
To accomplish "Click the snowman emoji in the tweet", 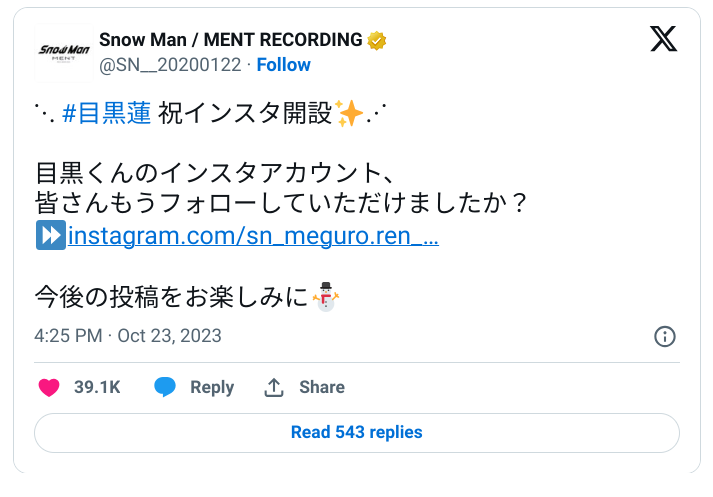I will 326,296.
